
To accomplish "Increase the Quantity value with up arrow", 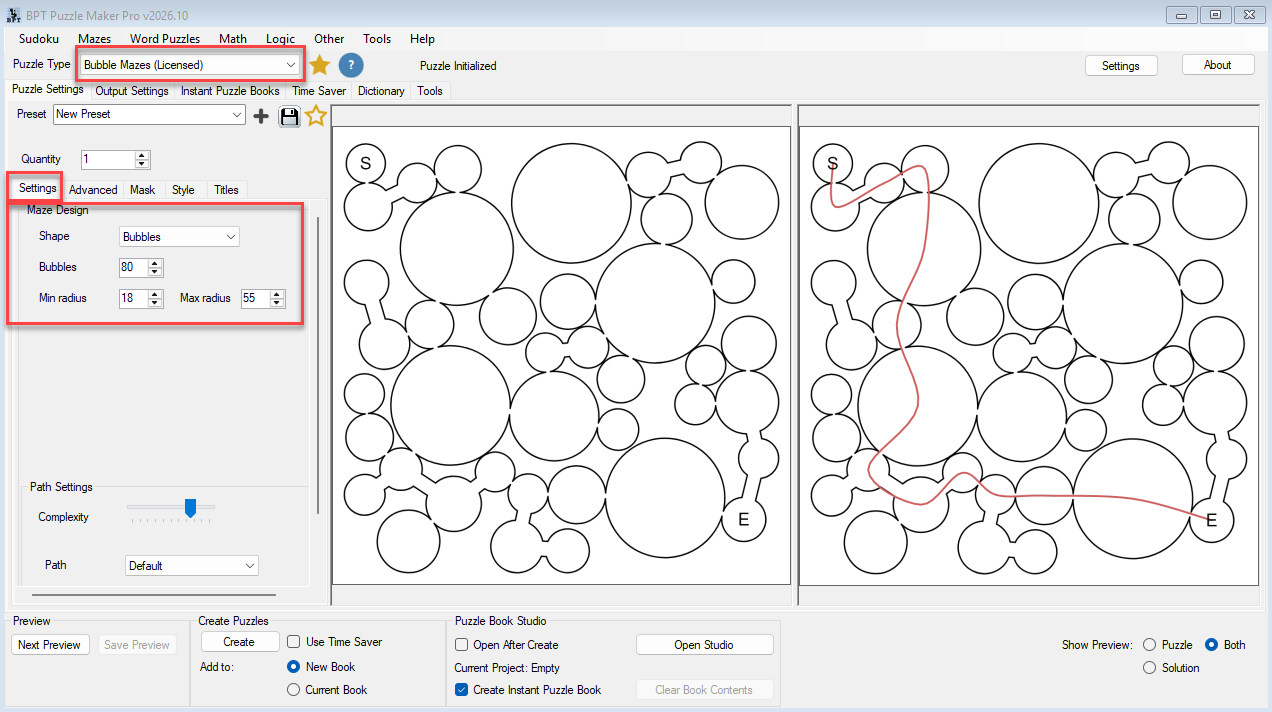I will point(142,155).
